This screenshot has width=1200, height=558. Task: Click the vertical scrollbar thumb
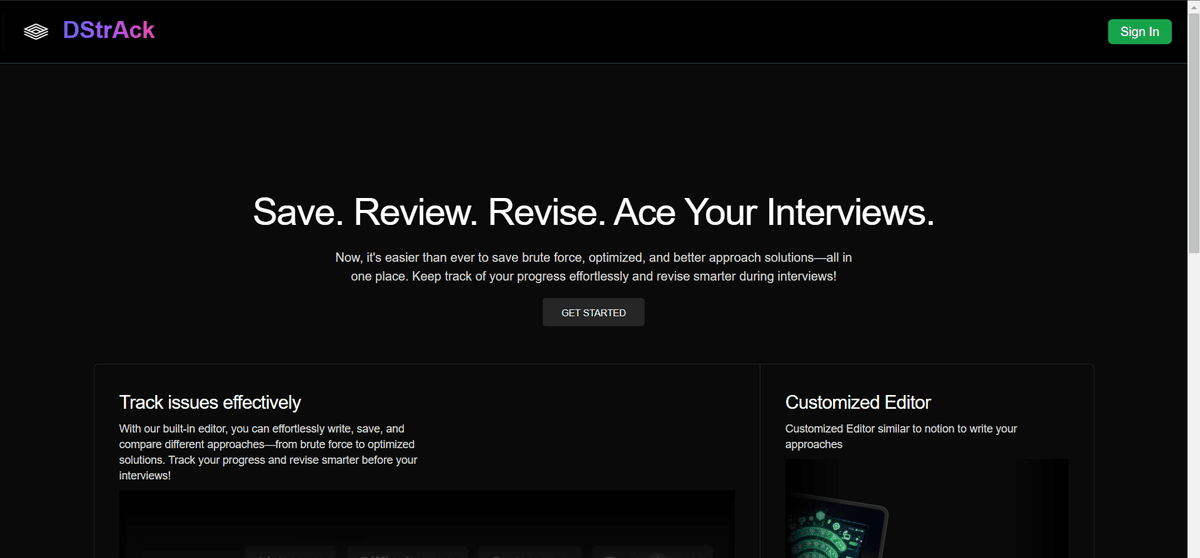coord(1192,130)
